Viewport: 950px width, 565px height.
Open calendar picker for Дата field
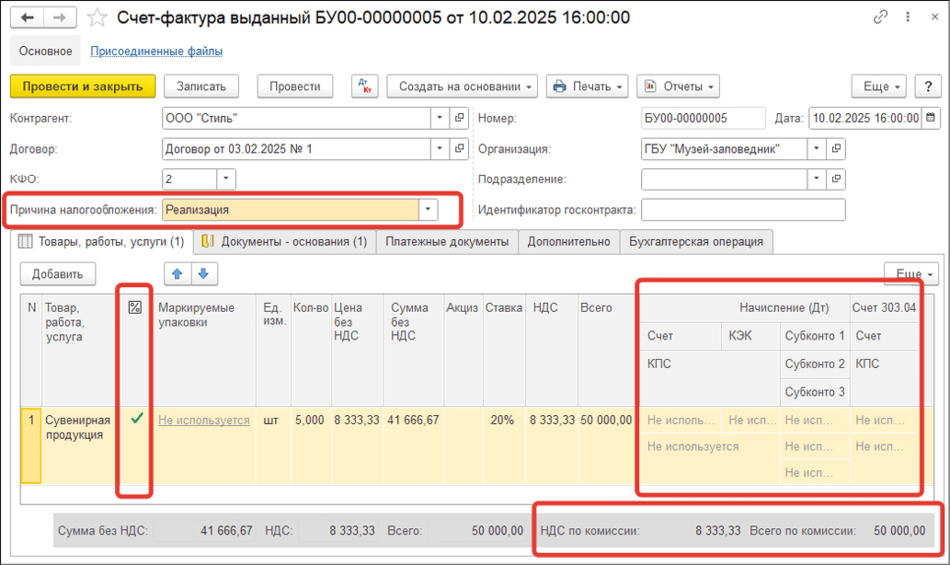point(931,118)
